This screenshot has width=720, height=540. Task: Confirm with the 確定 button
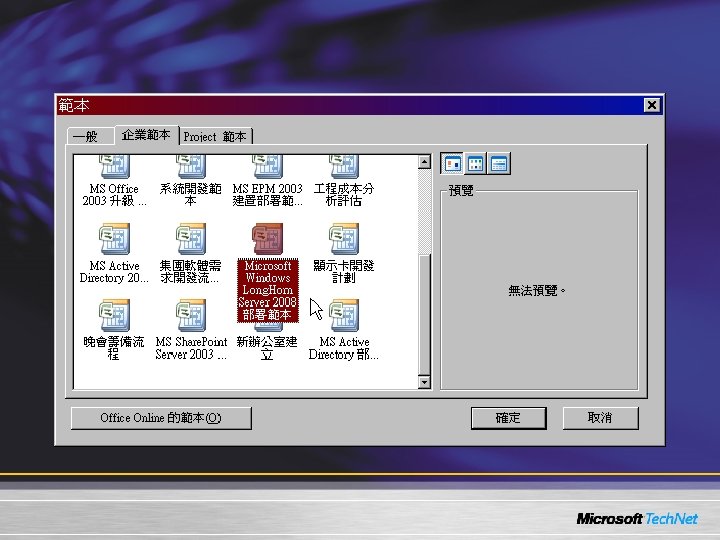click(508, 418)
